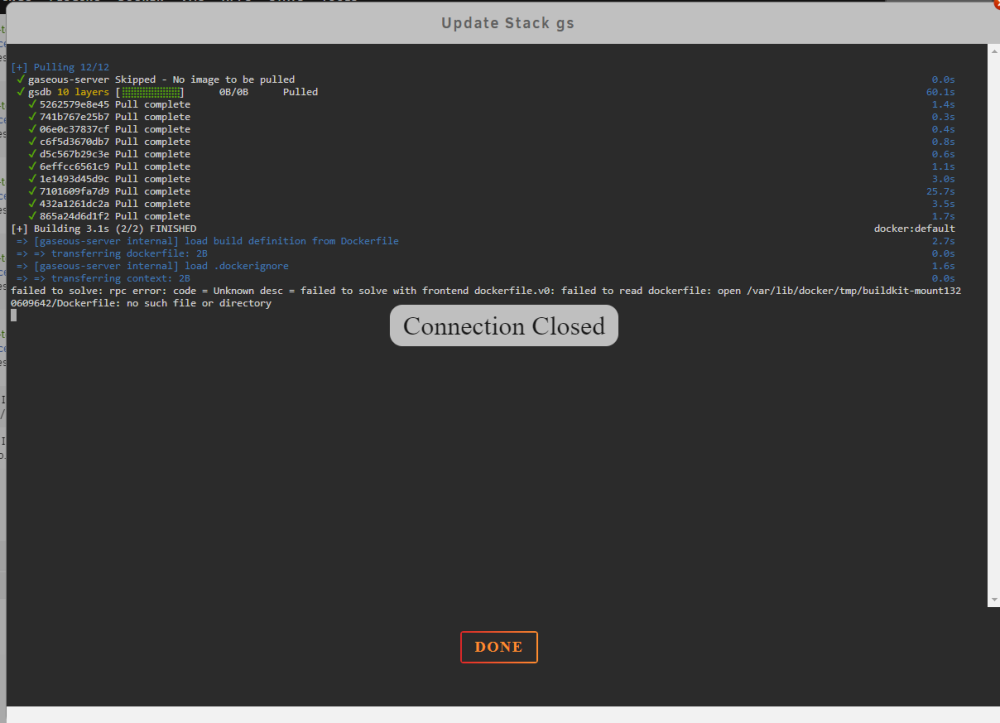Click the layer 865a24d6d1f2 line

[109, 216]
